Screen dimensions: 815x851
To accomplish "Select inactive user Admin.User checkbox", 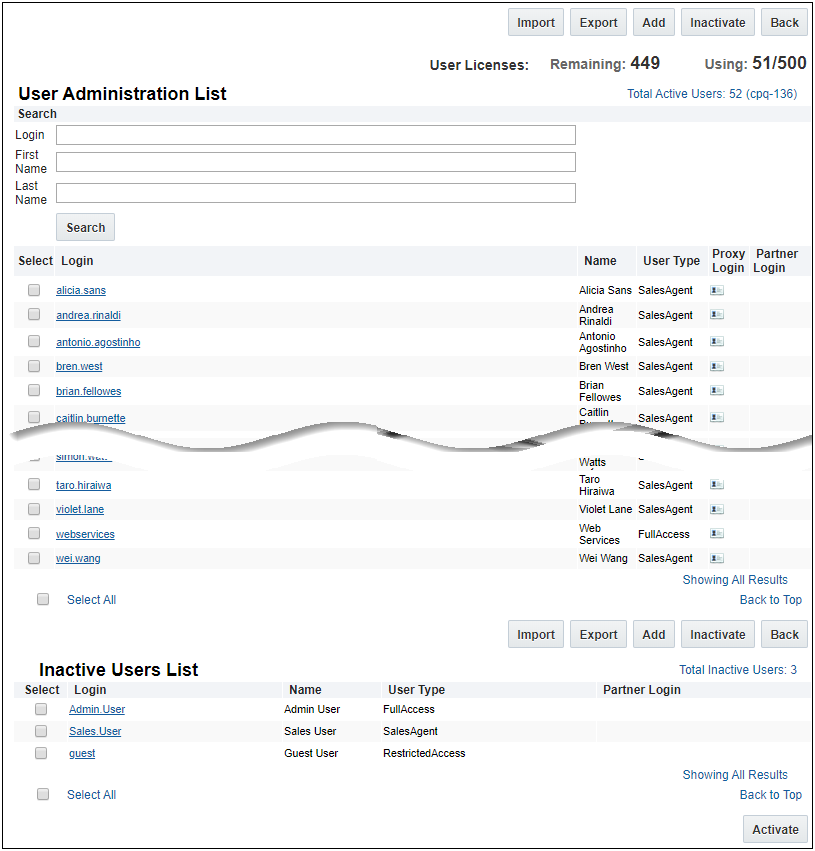I will coord(41,709).
